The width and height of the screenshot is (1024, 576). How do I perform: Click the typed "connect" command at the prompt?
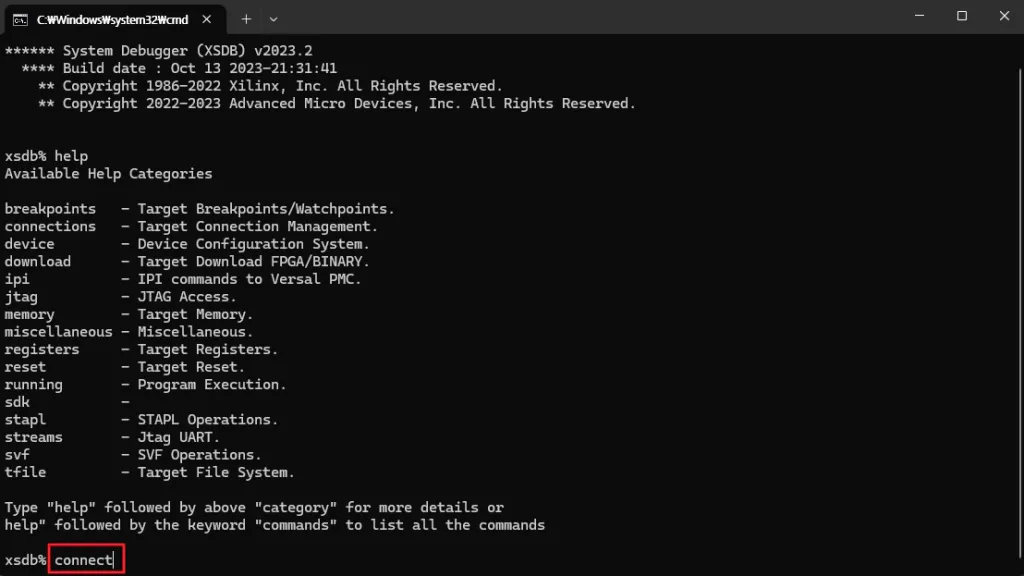point(84,560)
